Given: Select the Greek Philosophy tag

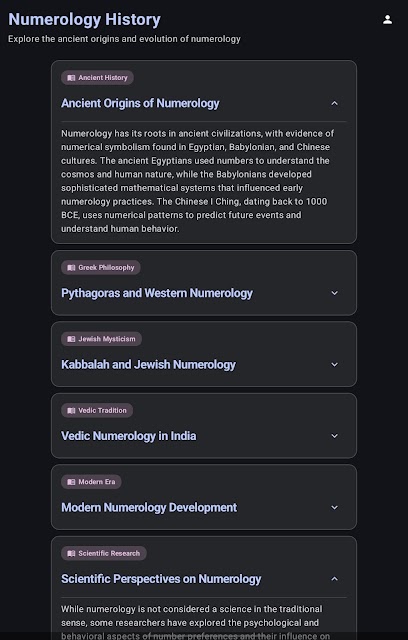Looking at the screenshot, I should point(101,267).
